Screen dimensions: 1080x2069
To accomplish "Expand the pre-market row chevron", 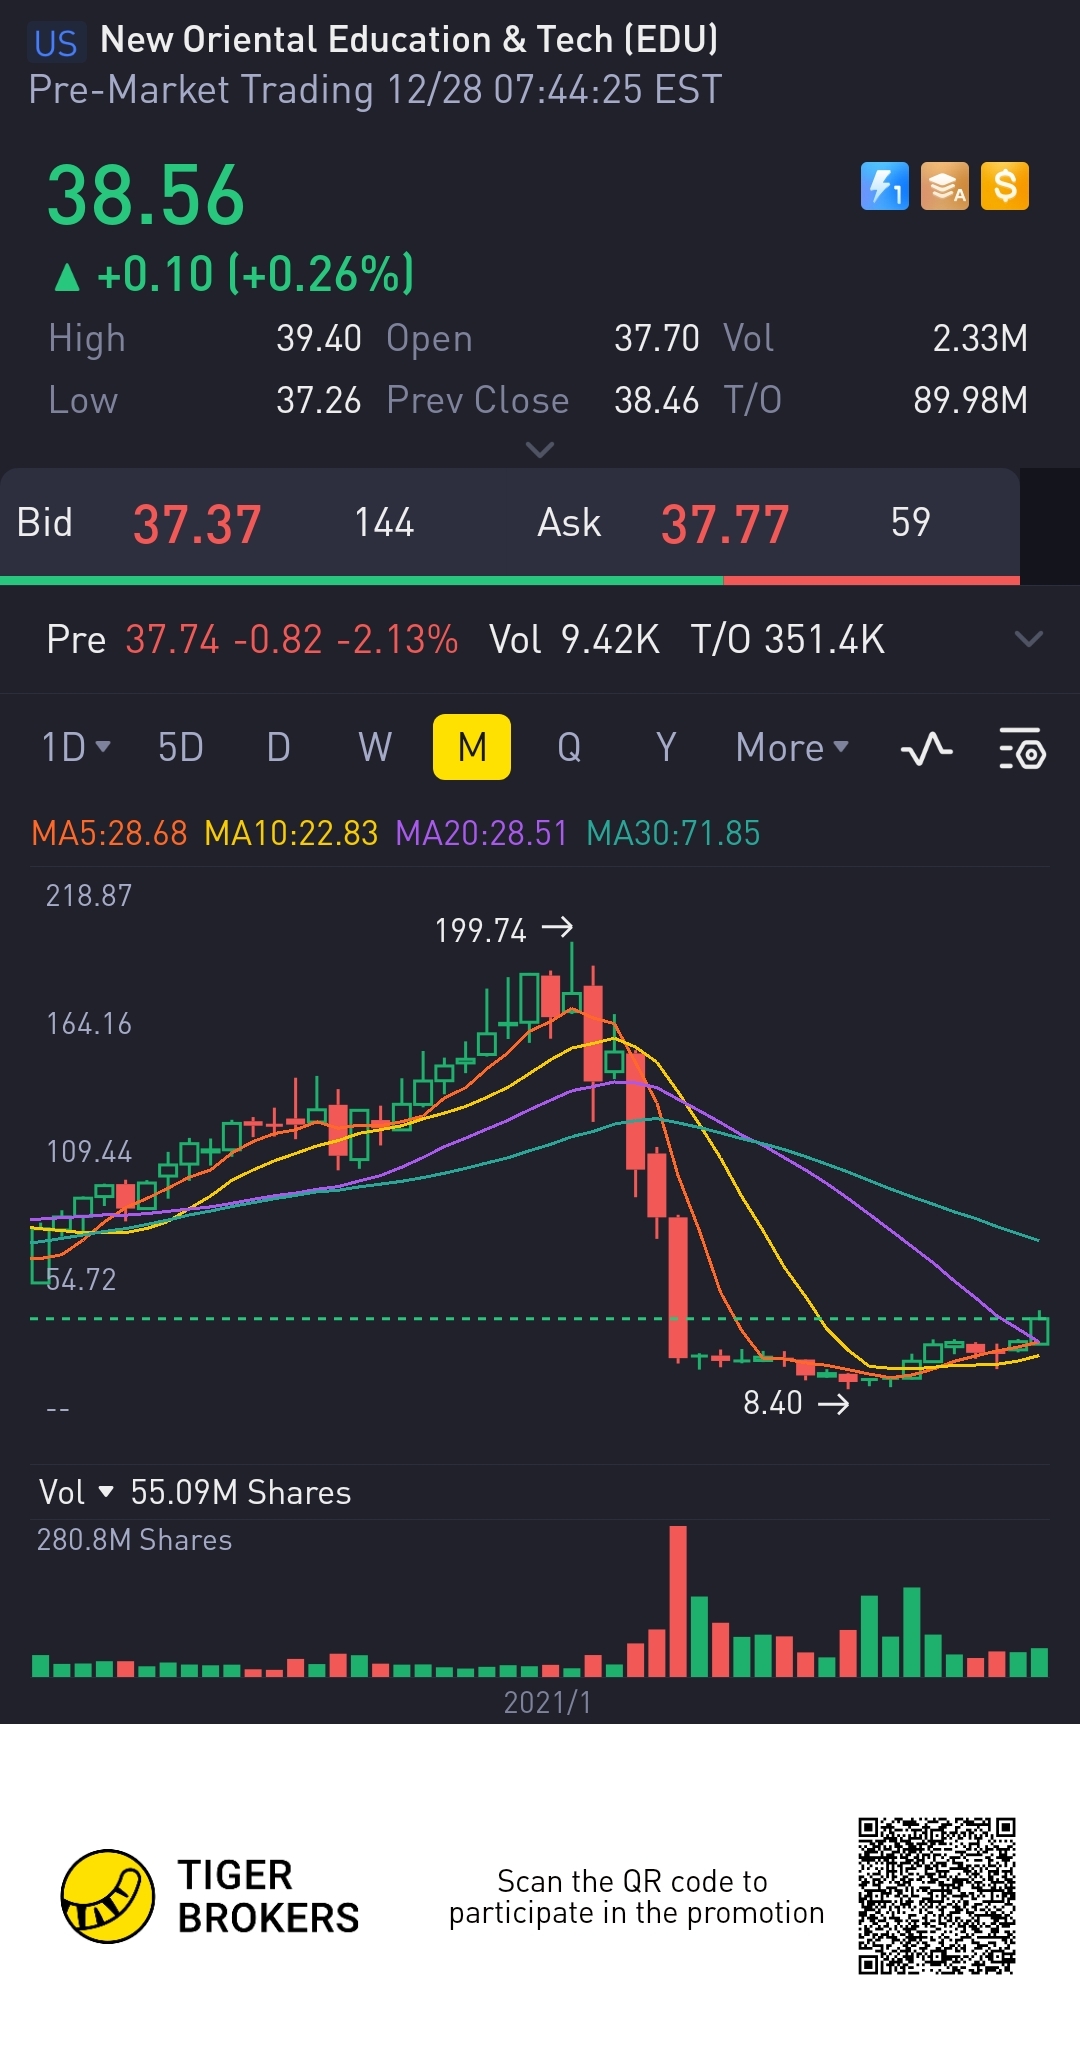I will point(1028,639).
